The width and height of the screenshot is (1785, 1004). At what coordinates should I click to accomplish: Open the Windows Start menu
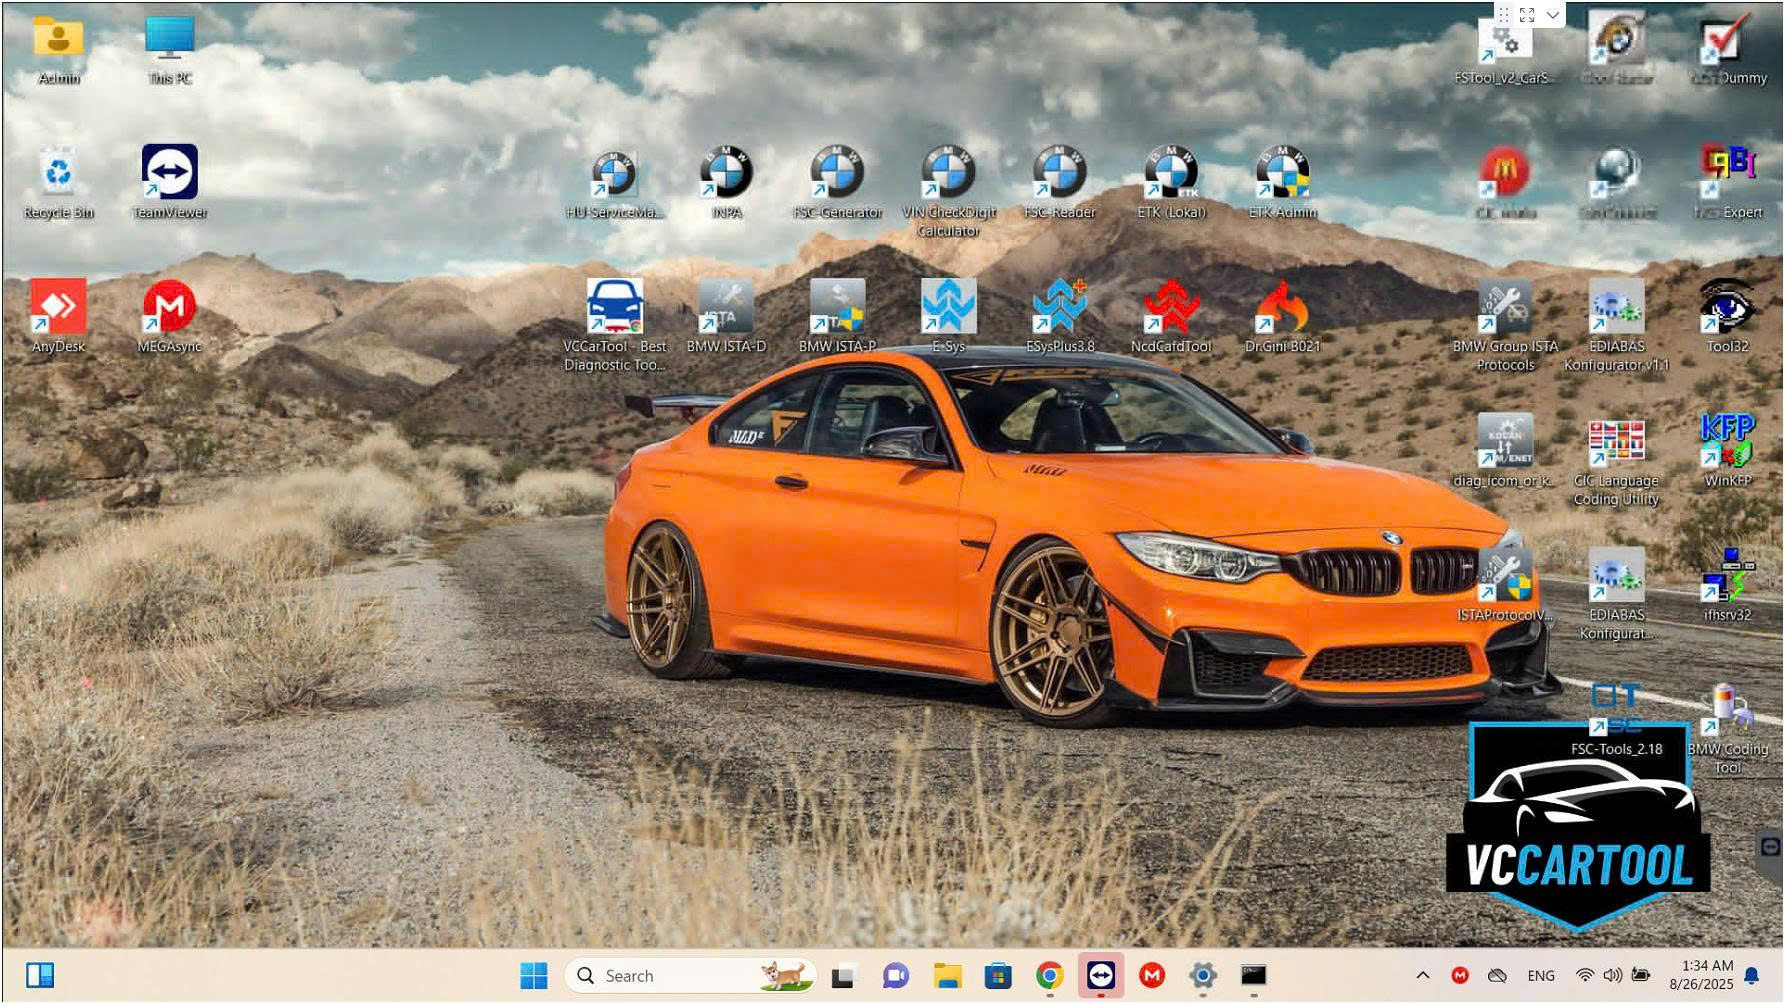pyautogui.click(x=534, y=975)
